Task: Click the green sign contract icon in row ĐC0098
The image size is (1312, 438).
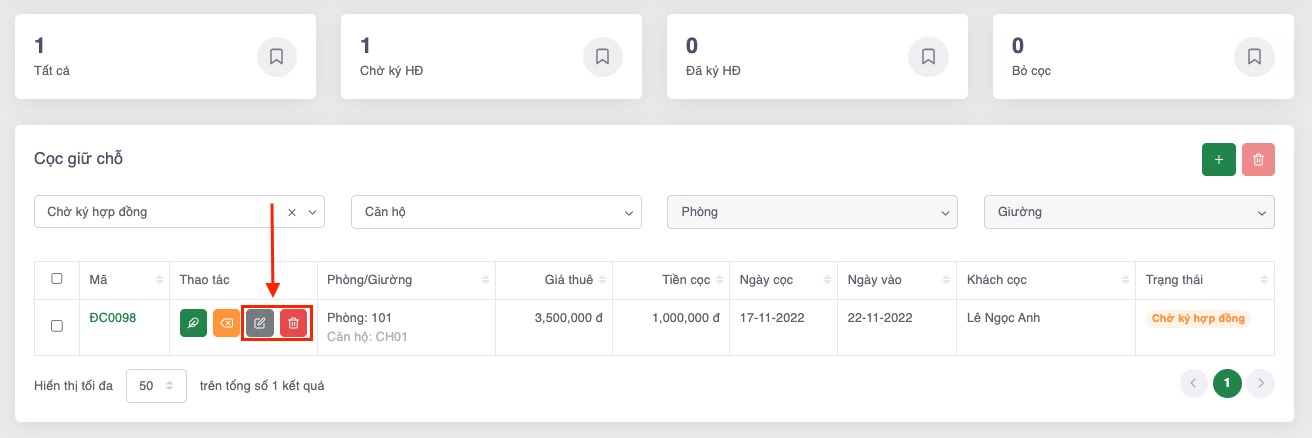Action: click(193, 323)
